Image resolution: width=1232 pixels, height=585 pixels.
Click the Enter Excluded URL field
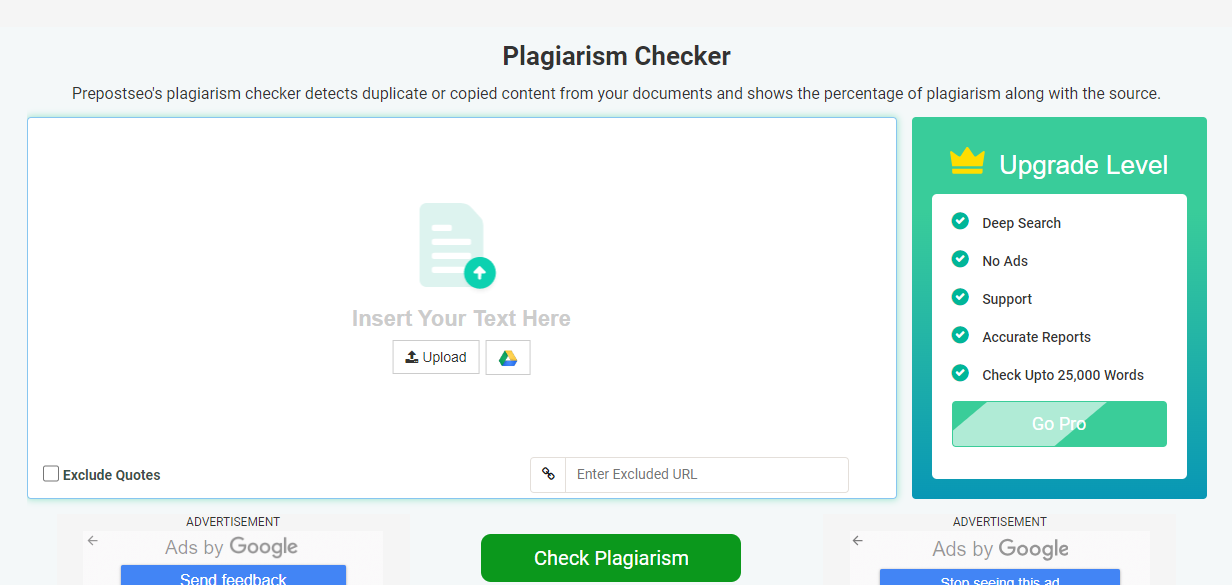706,474
